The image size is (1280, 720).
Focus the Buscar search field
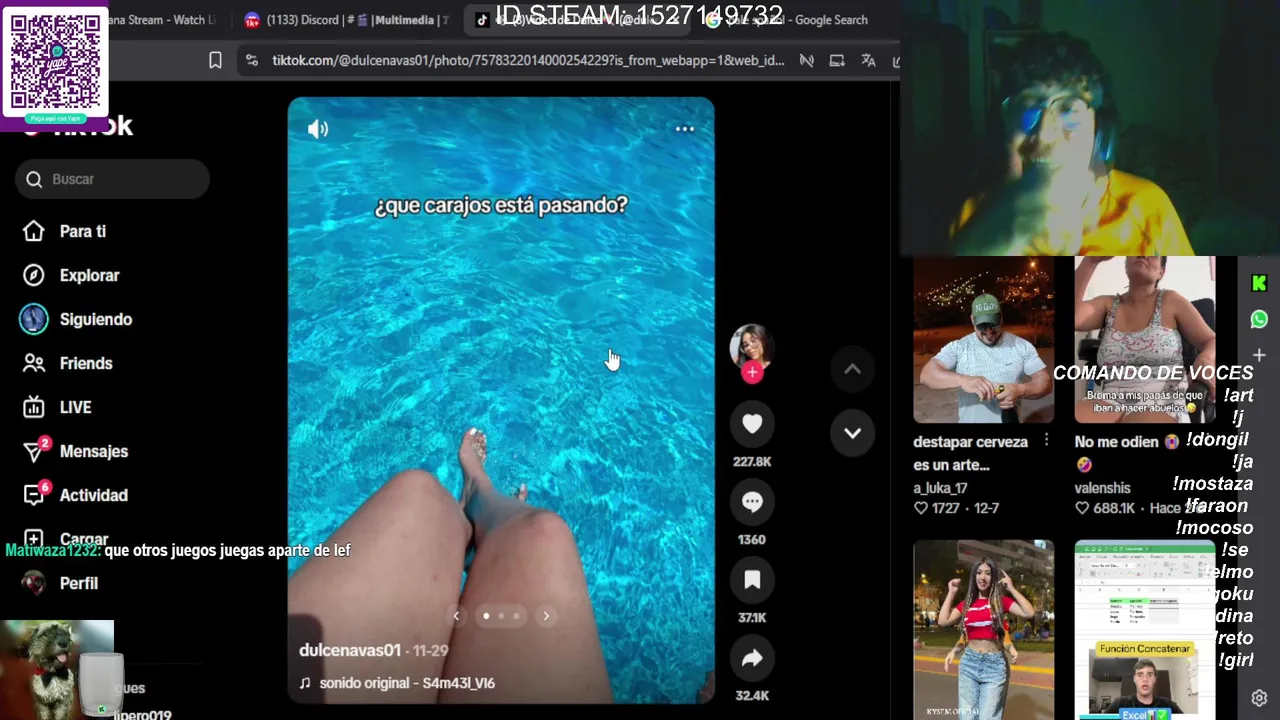(x=112, y=179)
